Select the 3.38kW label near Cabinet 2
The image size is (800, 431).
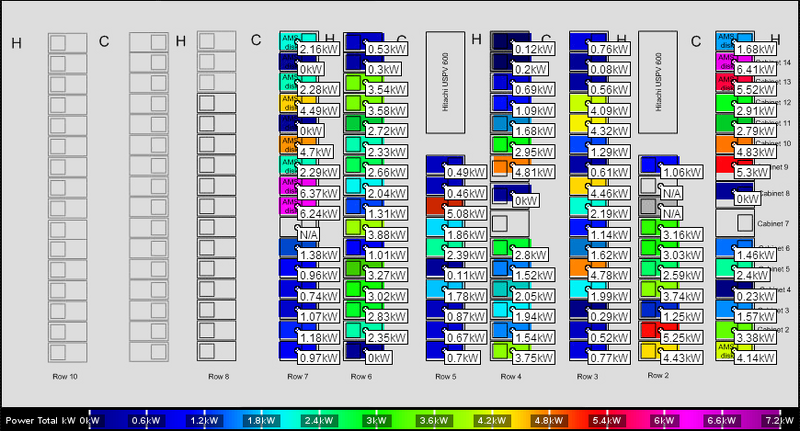756,338
